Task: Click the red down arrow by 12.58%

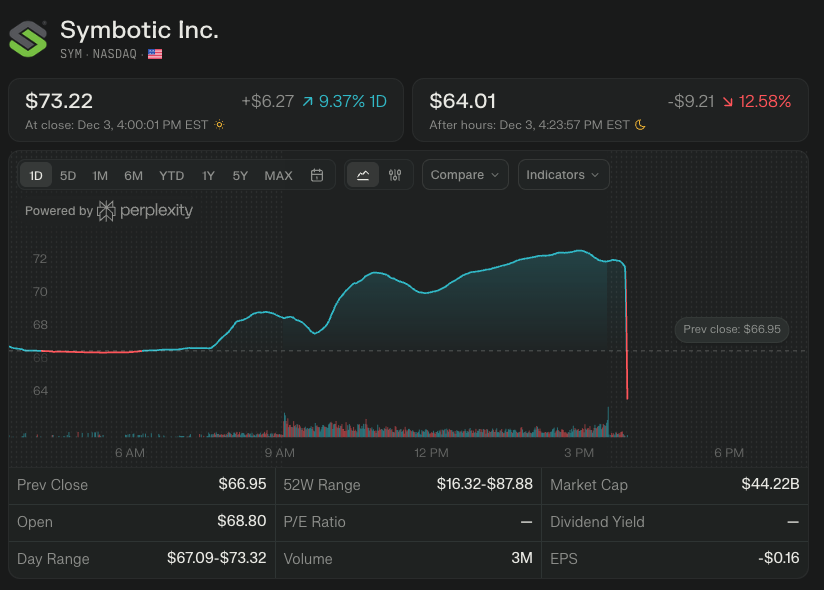Action: coord(727,102)
